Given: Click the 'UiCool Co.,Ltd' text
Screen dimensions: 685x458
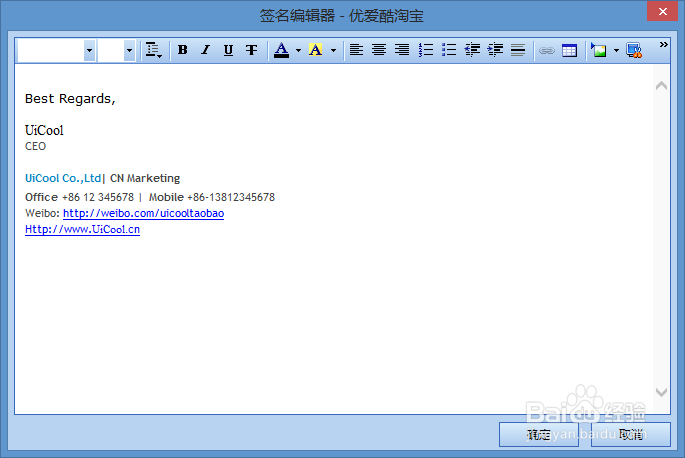Looking at the screenshot, I should 63,178.
